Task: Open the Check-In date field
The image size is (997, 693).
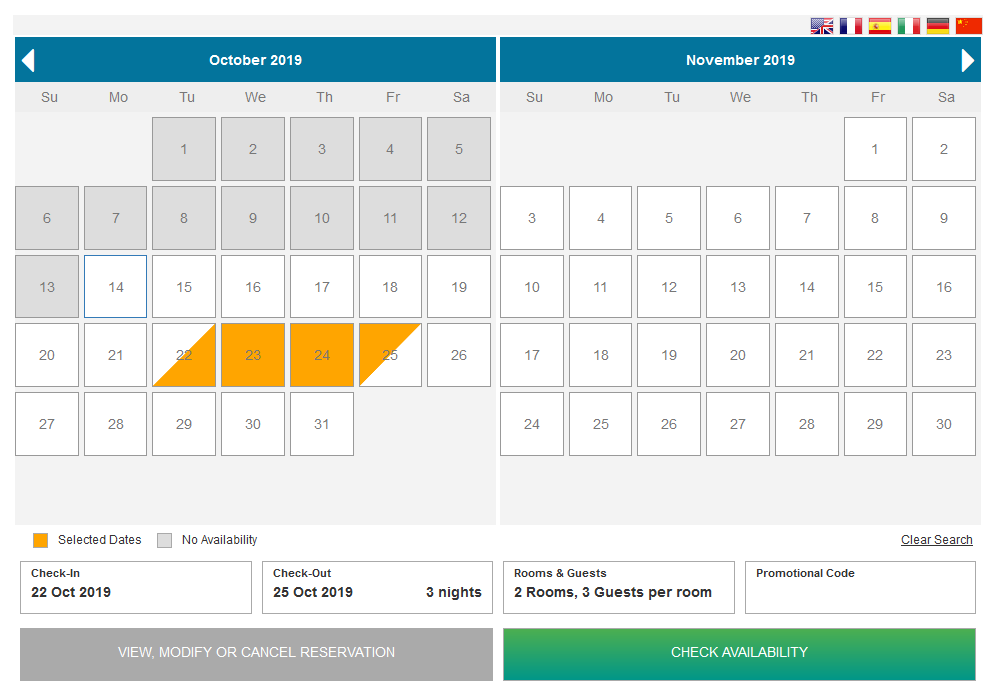Action: [x=136, y=587]
